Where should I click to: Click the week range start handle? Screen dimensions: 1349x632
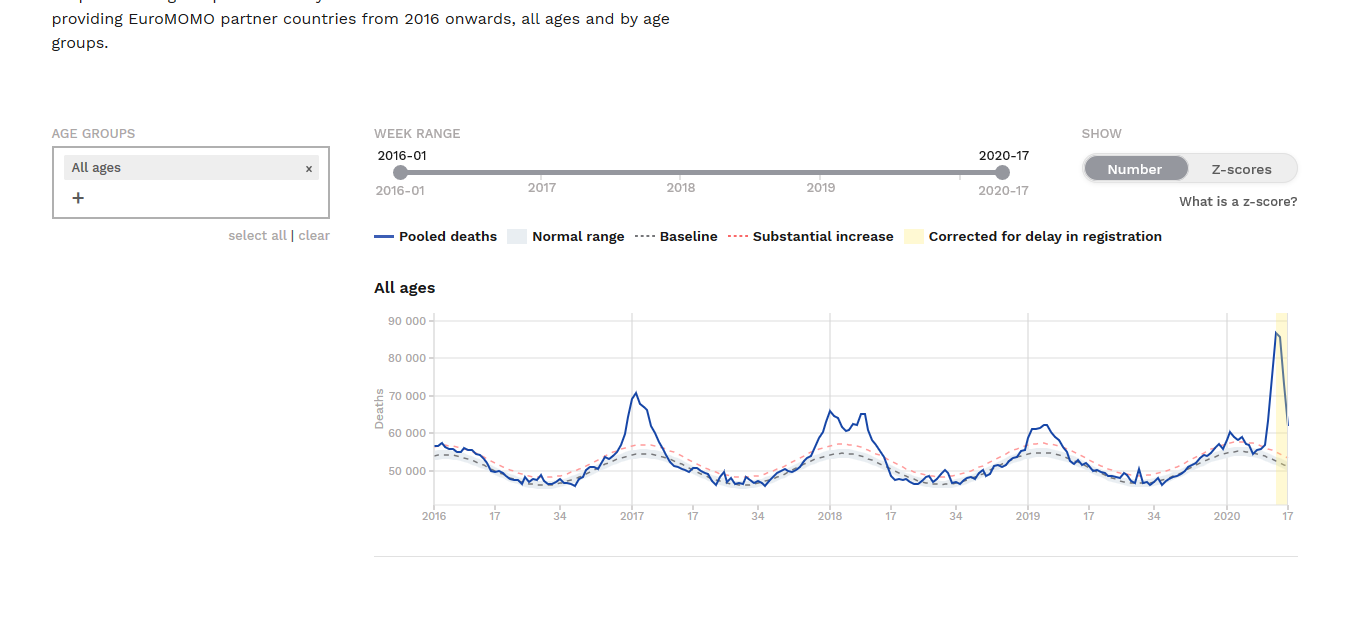click(401, 173)
